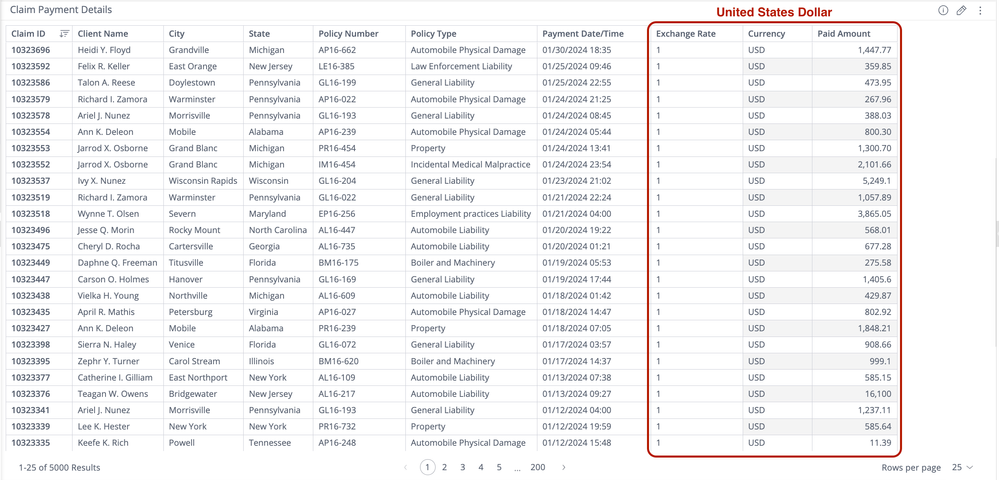This screenshot has width=999, height=480.
Task: Jump to page 200 of results
Action: pos(538,467)
